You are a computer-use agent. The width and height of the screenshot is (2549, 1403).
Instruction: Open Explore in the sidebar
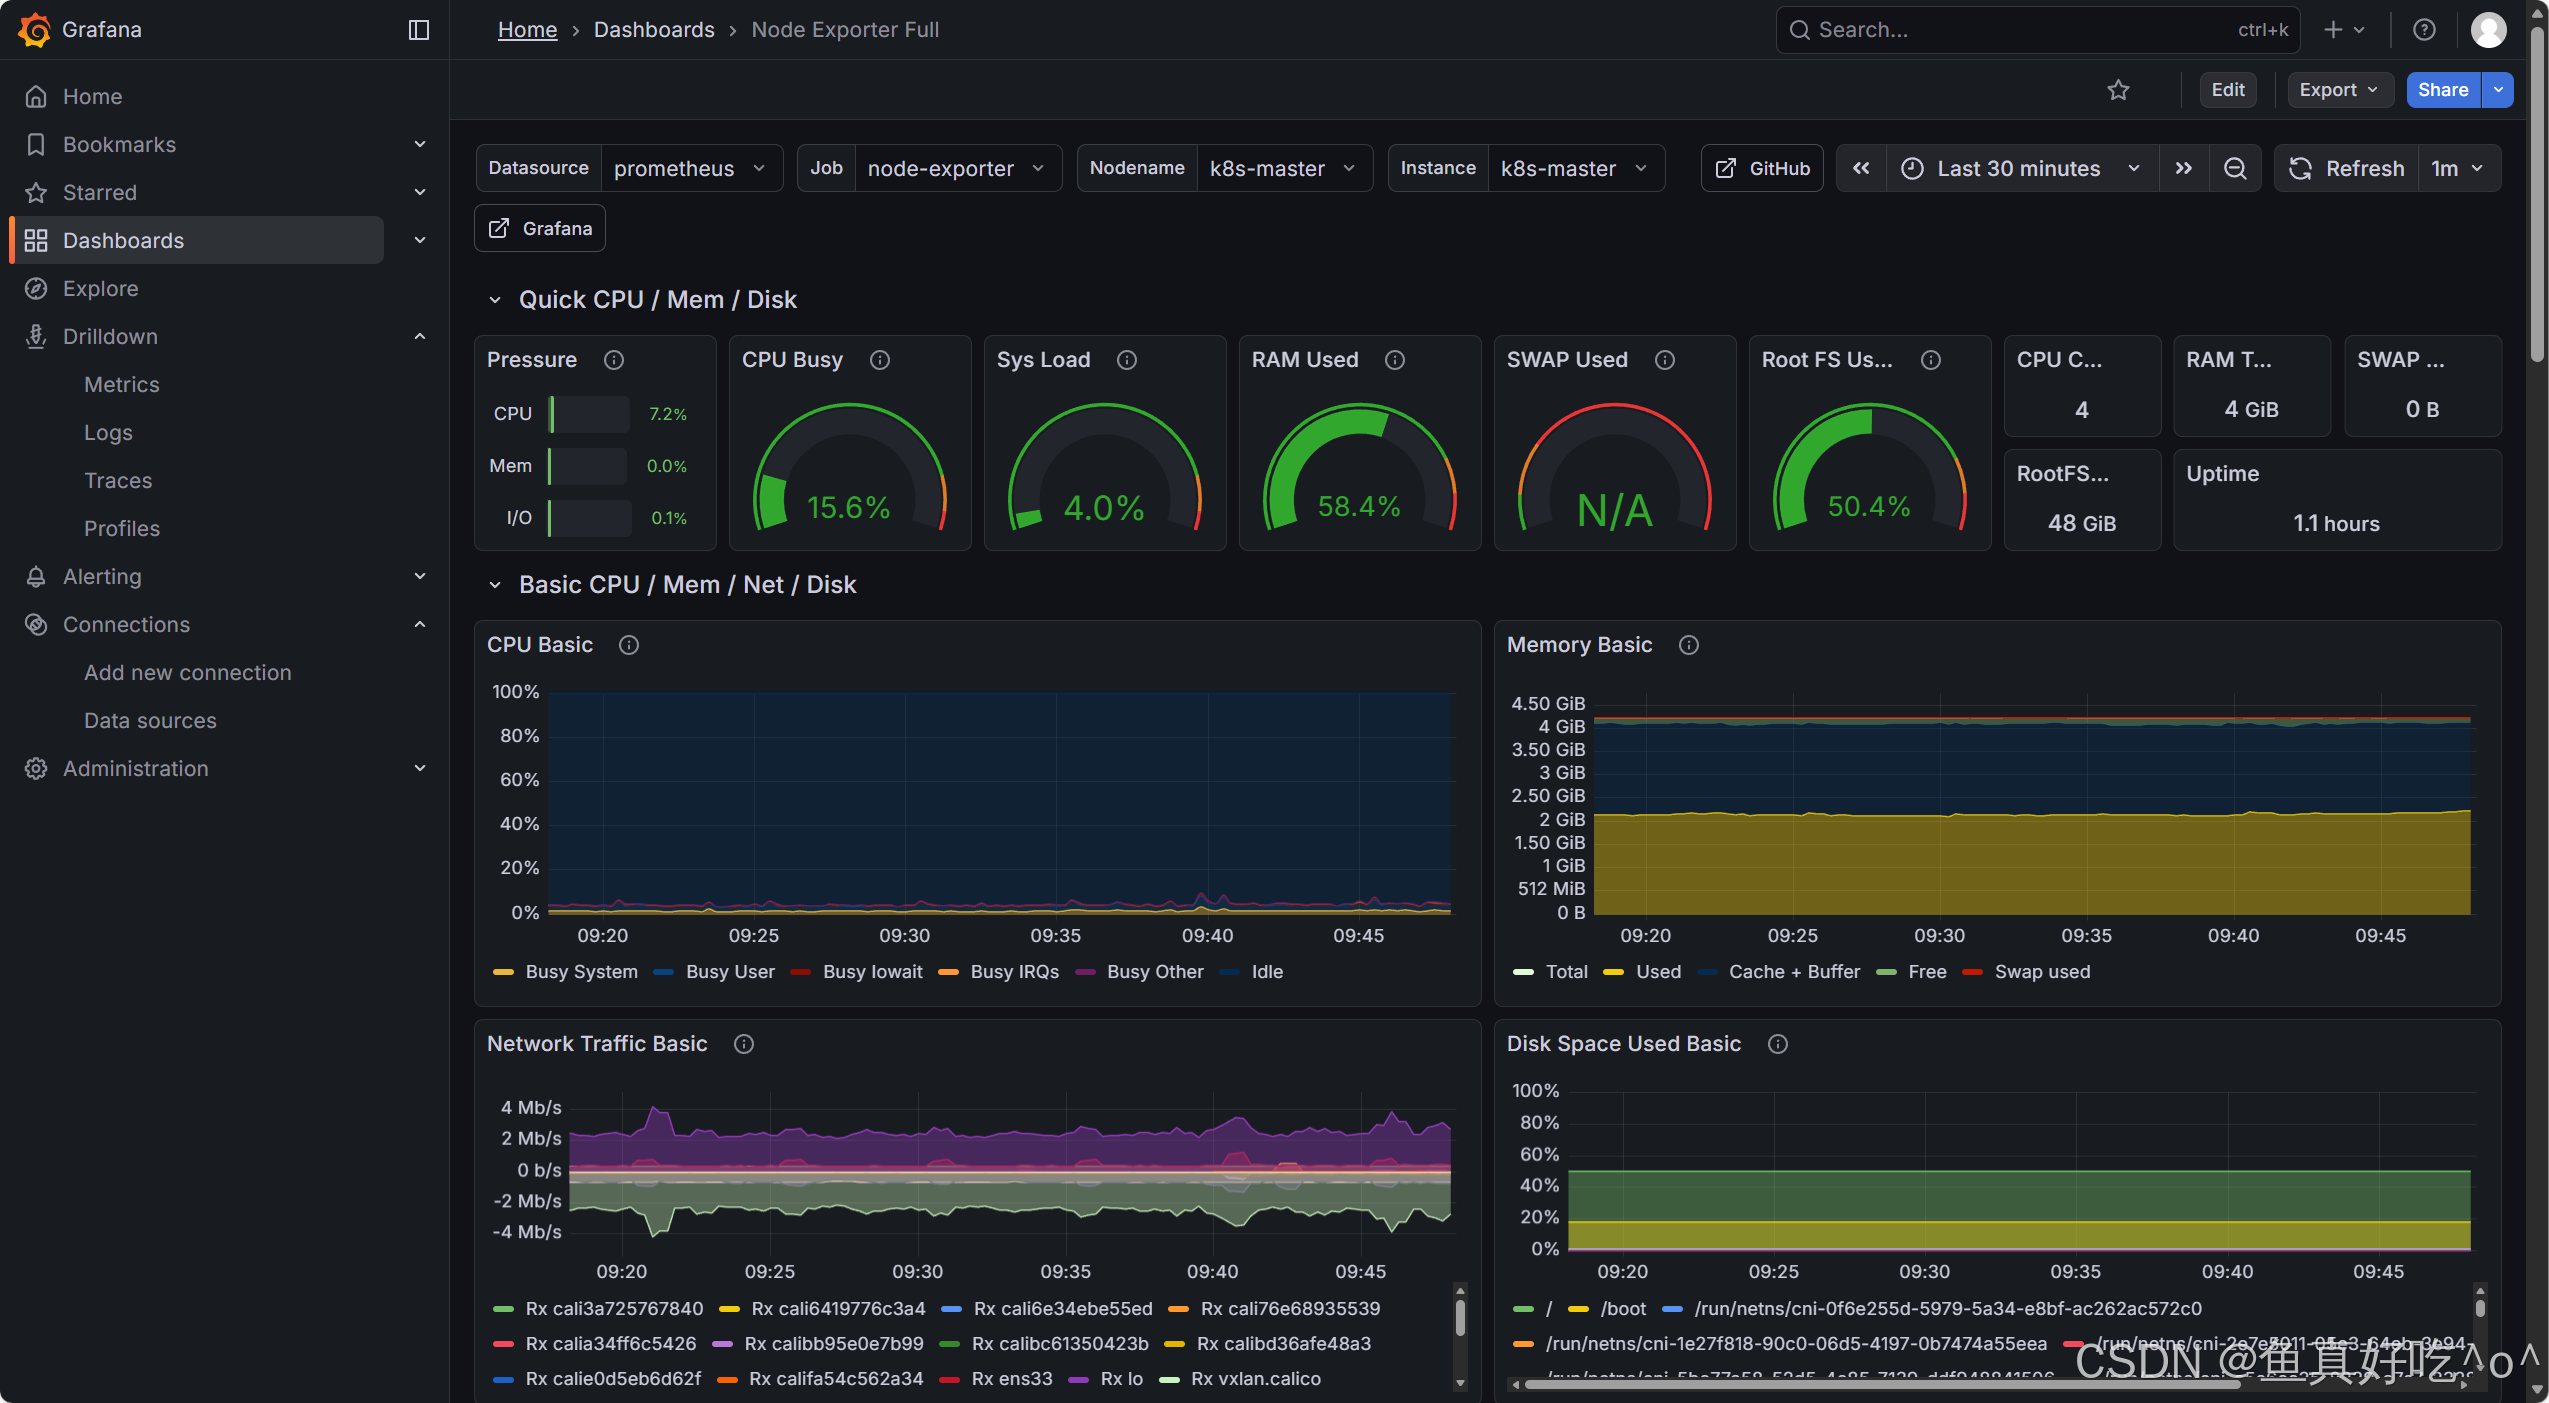pyautogui.click(x=100, y=289)
